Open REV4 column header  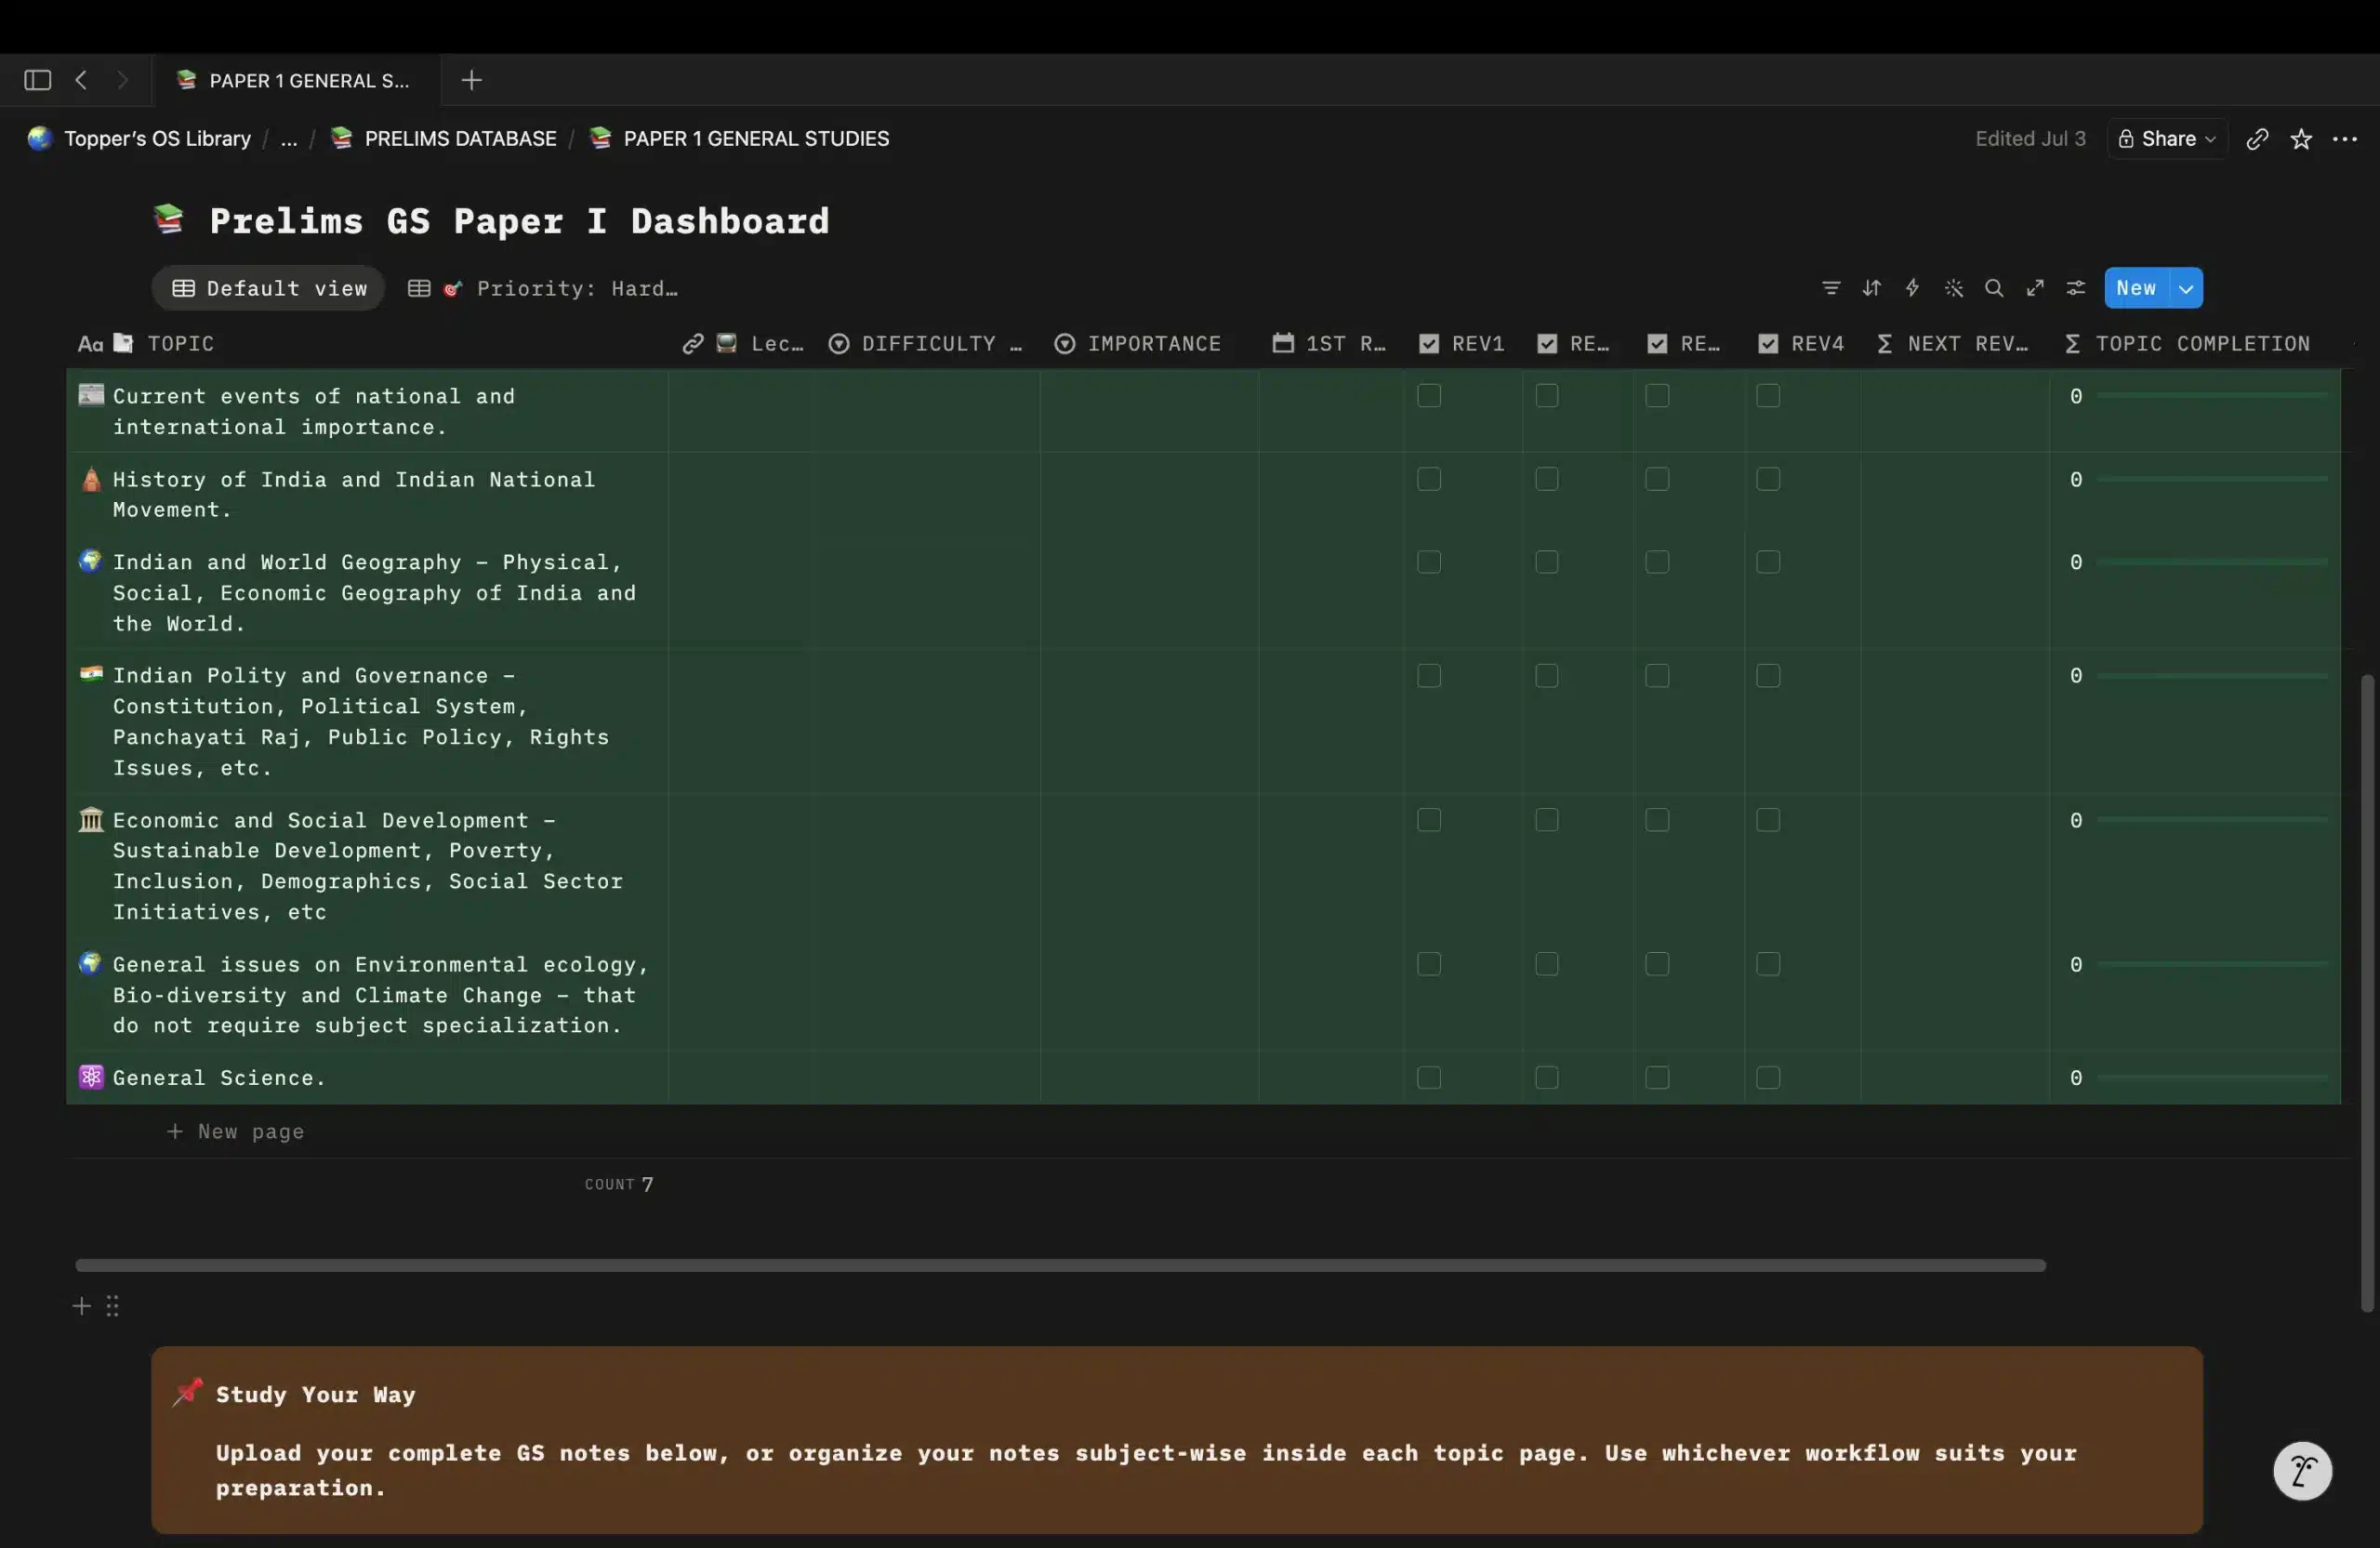1802,344
